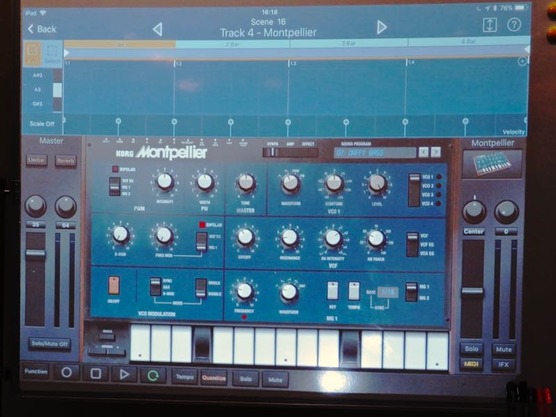The image size is (556, 417).
Task: Start playback with the play button
Action: point(124,374)
